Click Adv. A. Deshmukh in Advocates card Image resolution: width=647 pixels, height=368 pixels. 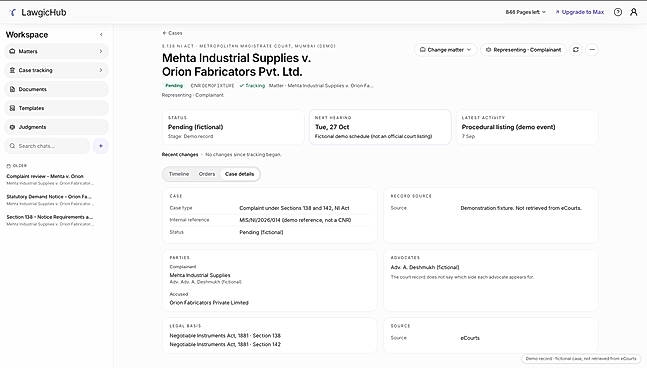425,267
